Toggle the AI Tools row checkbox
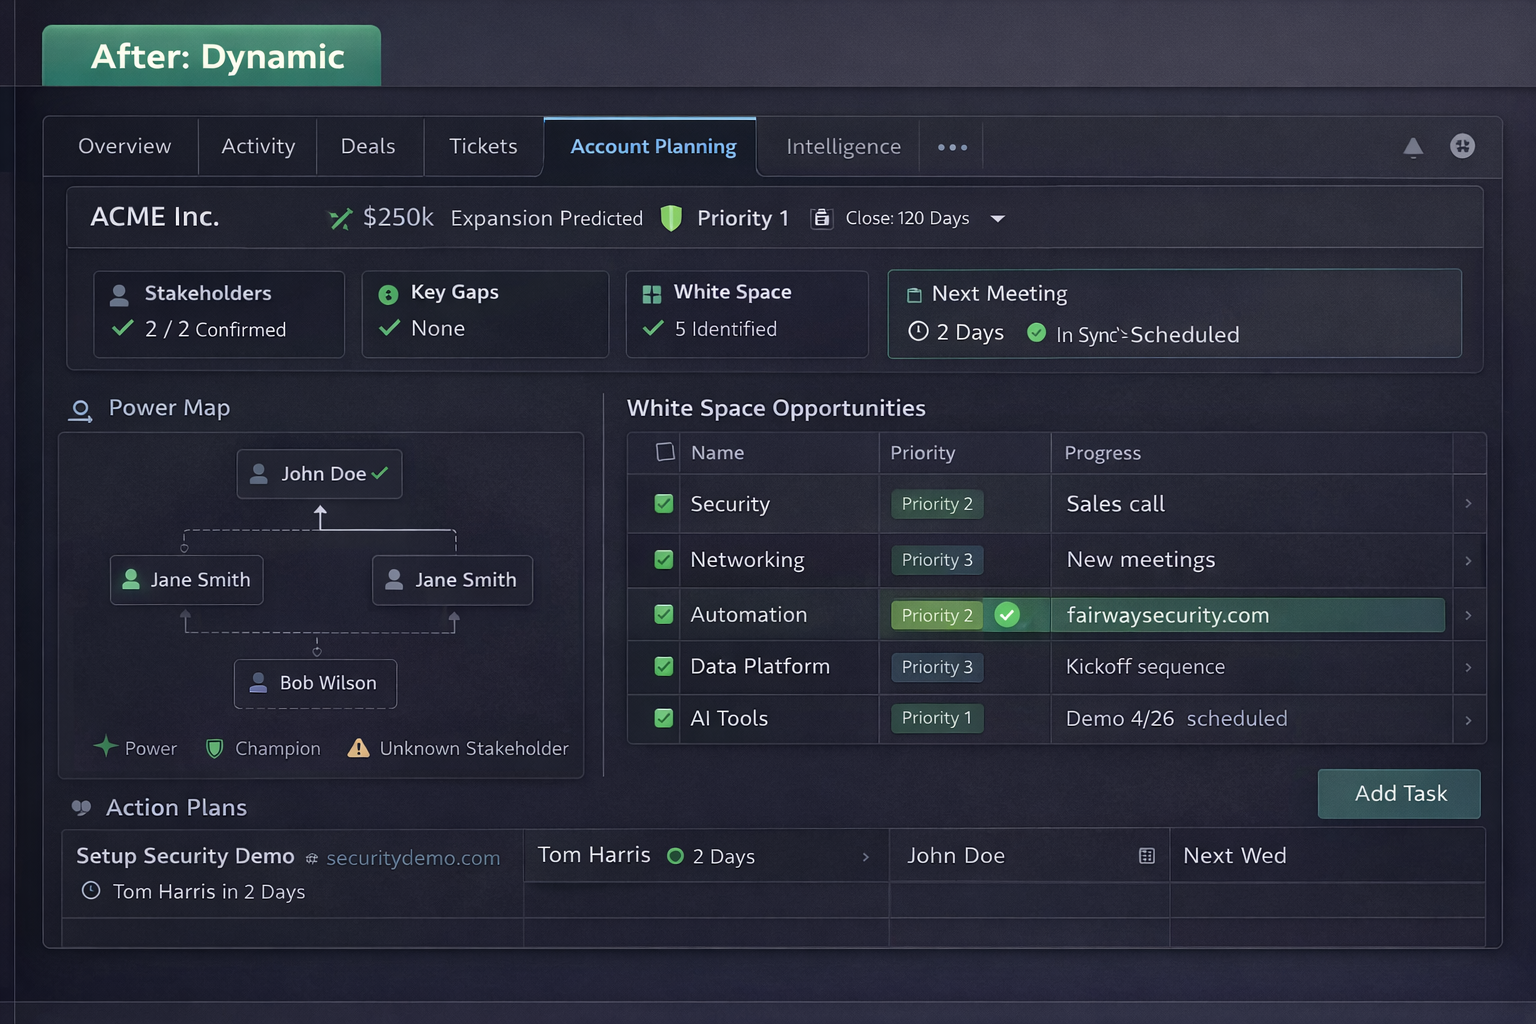The height and width of the screenshot is (1024, 1536). (x=664, y=718)
